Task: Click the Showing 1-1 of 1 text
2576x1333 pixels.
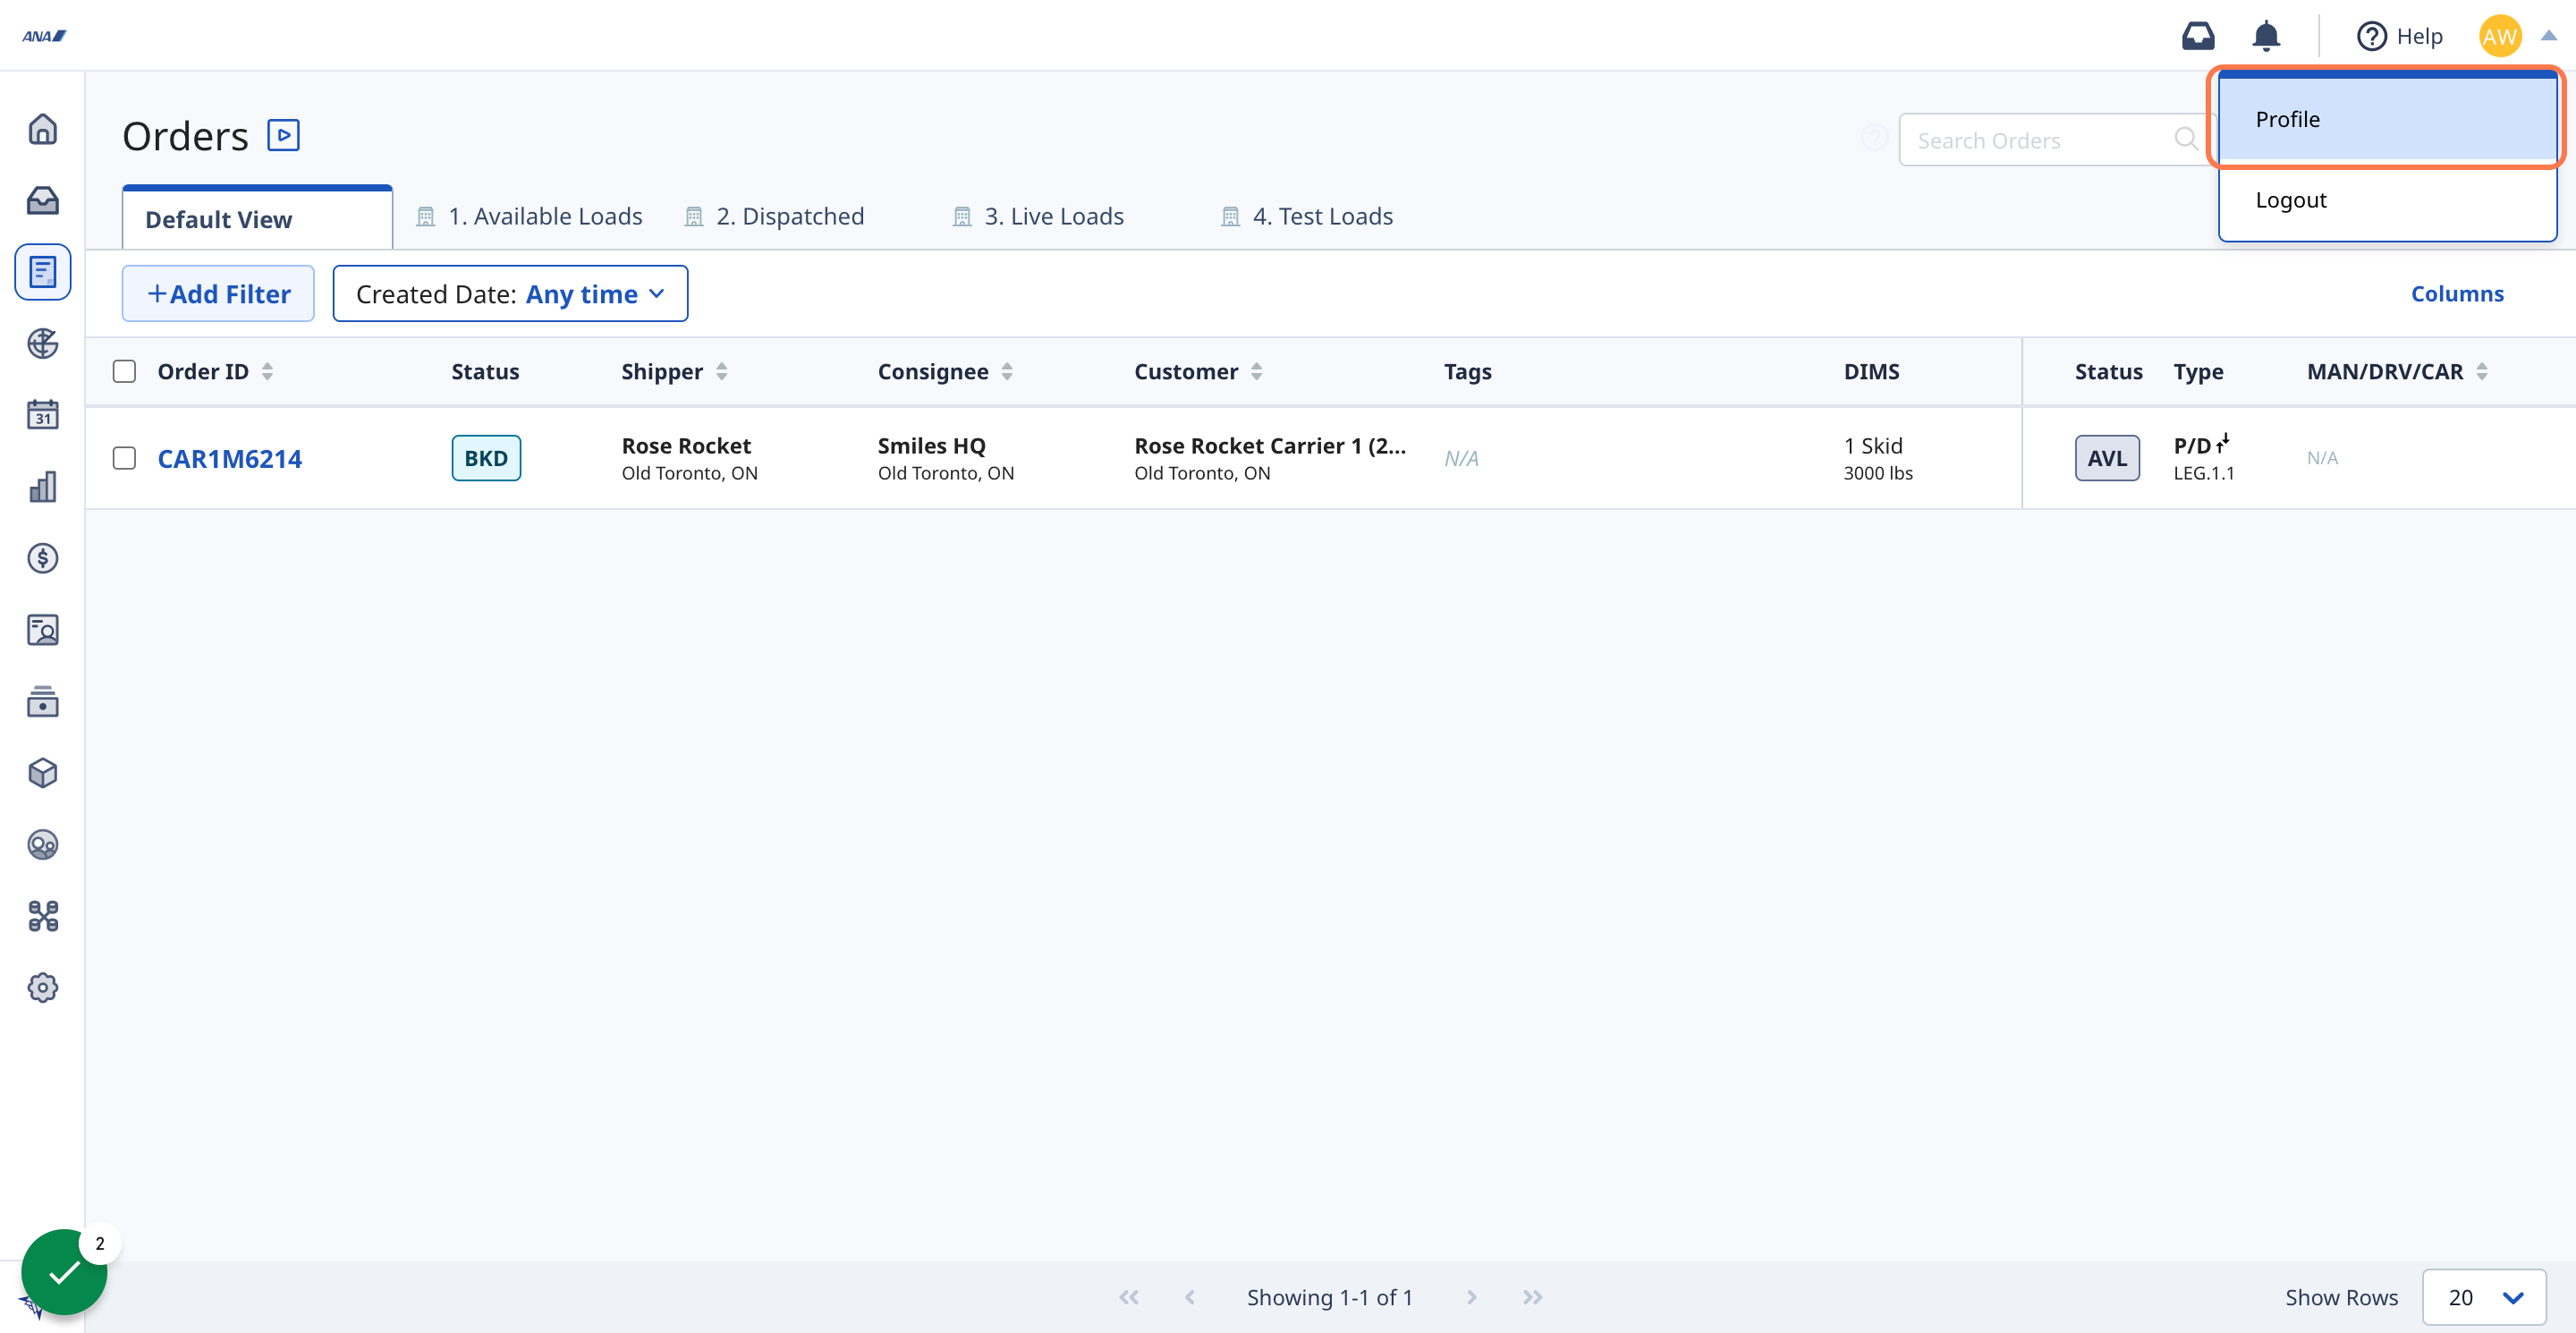Action: click(1330, 1297)
